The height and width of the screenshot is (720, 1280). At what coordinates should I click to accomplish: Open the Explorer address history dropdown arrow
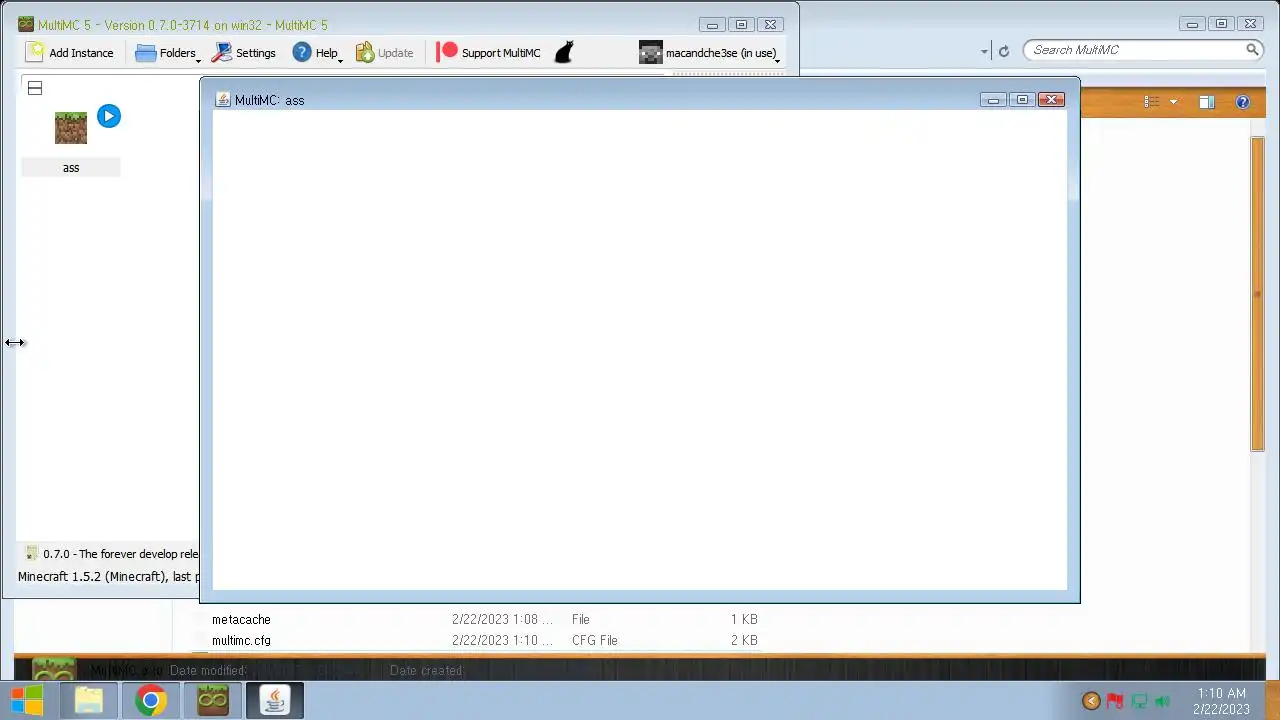point(985,51)
